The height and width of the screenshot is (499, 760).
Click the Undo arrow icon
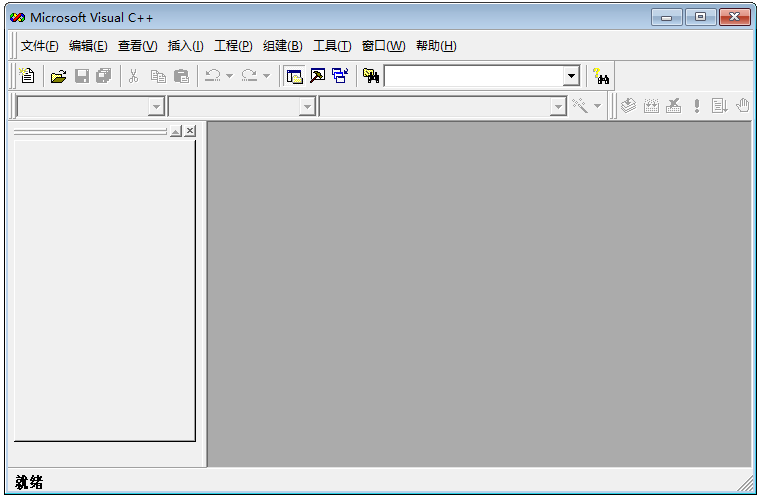tap(213, 76)
